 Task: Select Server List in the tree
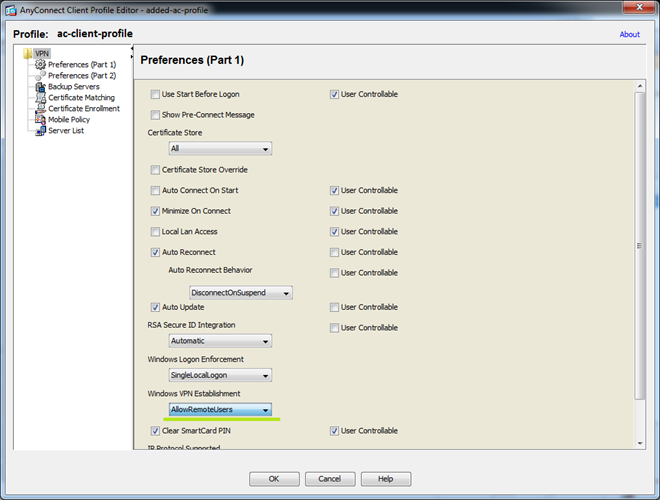(x=66, y=130)
